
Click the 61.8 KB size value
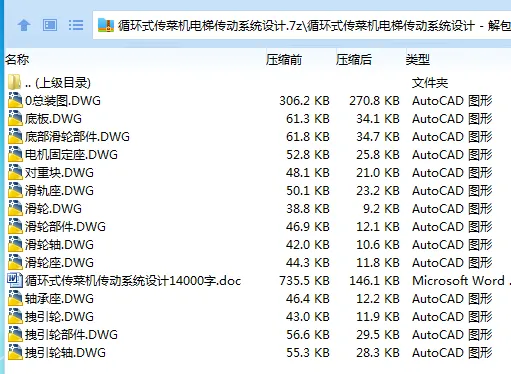pos(308,137)
